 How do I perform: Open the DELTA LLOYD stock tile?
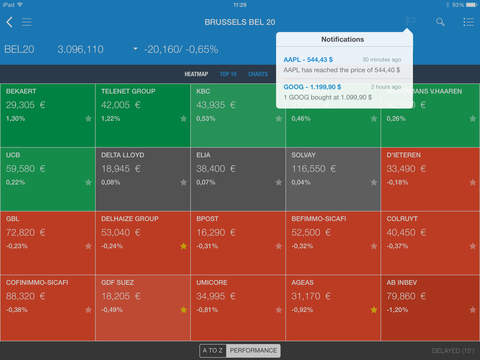tap(143, 179)
